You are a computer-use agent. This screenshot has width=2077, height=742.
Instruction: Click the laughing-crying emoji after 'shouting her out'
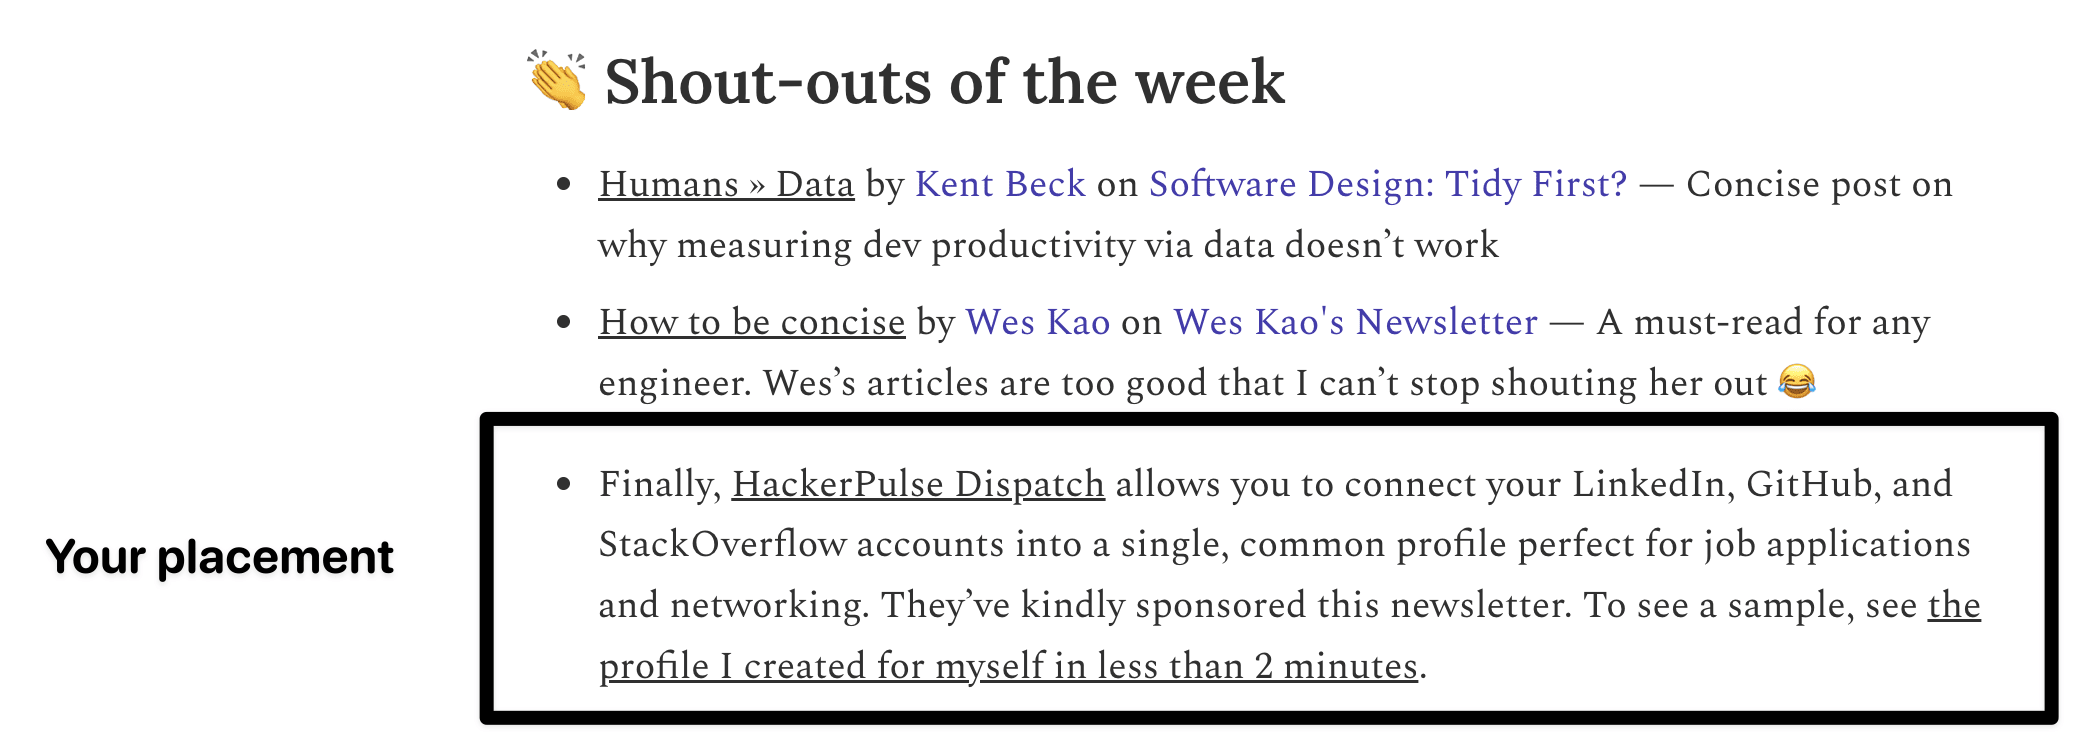pyautogui.click(x=1797, y=381)
